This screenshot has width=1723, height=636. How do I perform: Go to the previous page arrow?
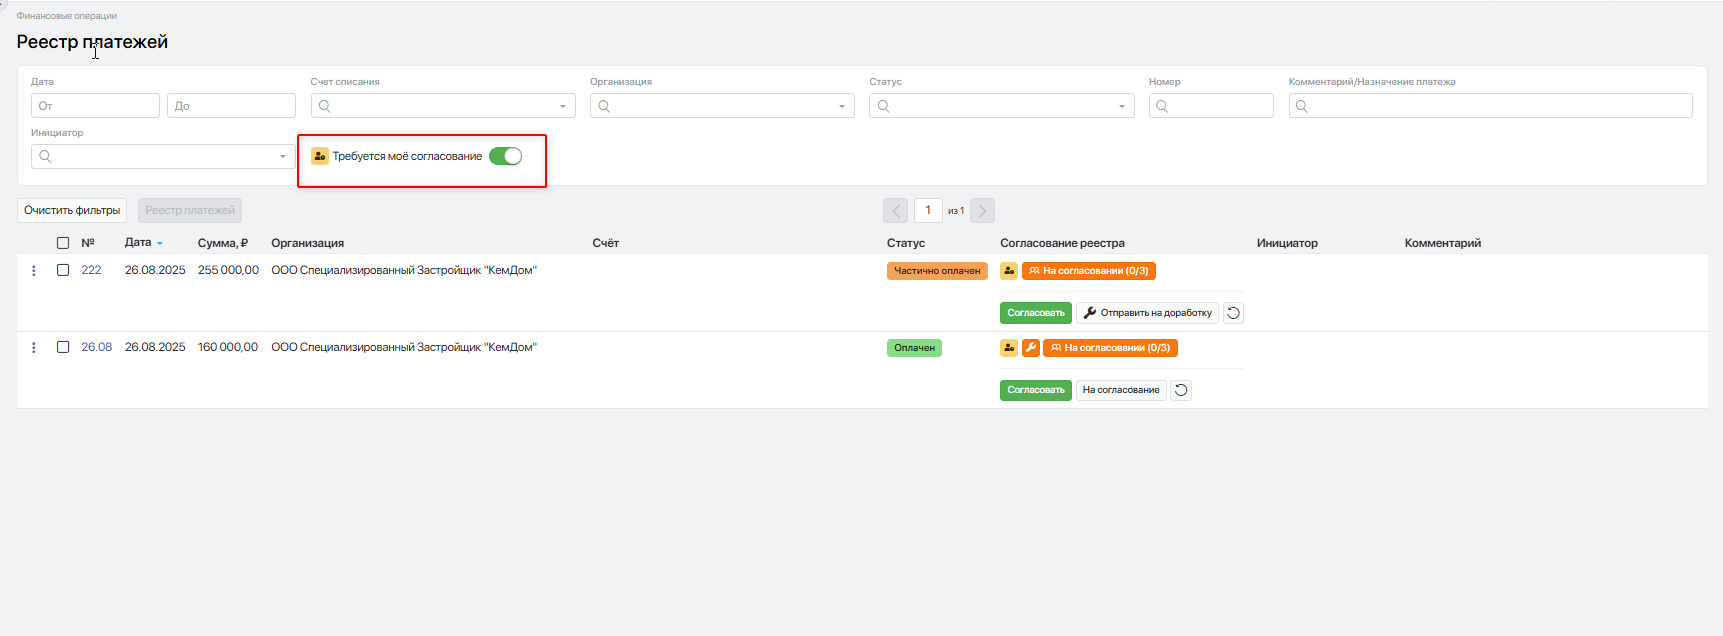[896, 211]
